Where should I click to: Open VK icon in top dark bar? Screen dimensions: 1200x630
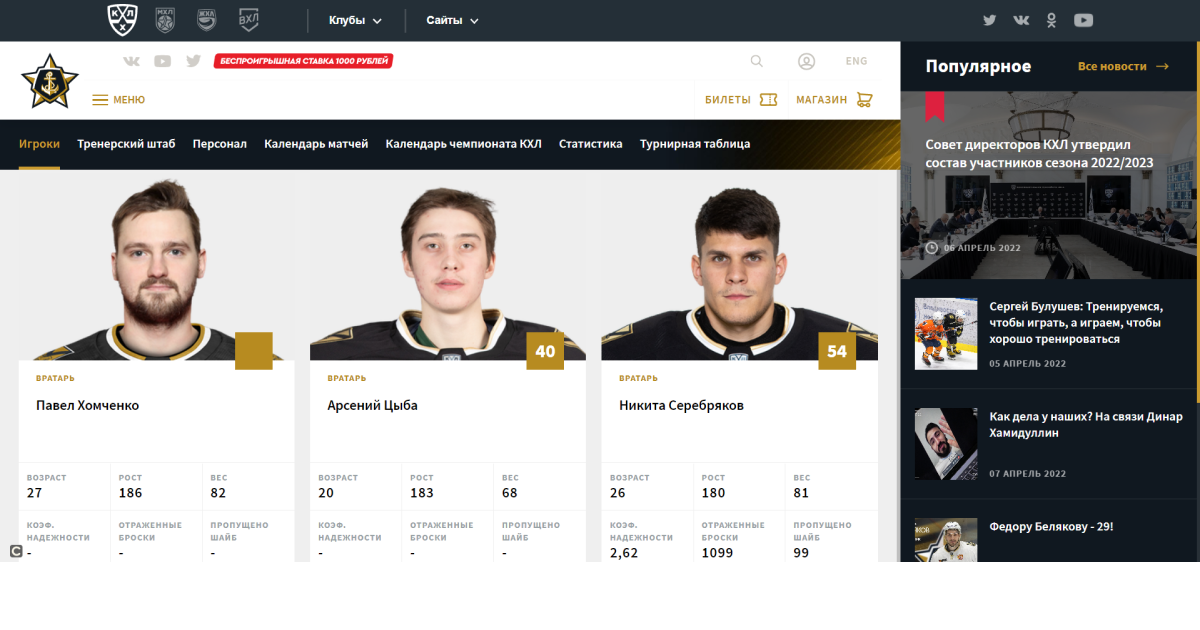(1021, 20)
